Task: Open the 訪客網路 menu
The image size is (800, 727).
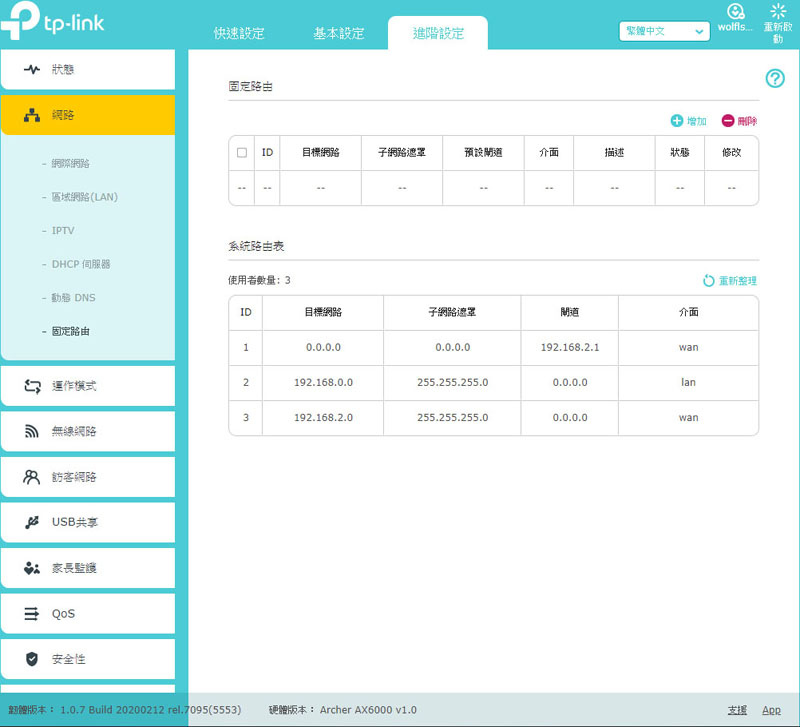Action: coord(88,477)
